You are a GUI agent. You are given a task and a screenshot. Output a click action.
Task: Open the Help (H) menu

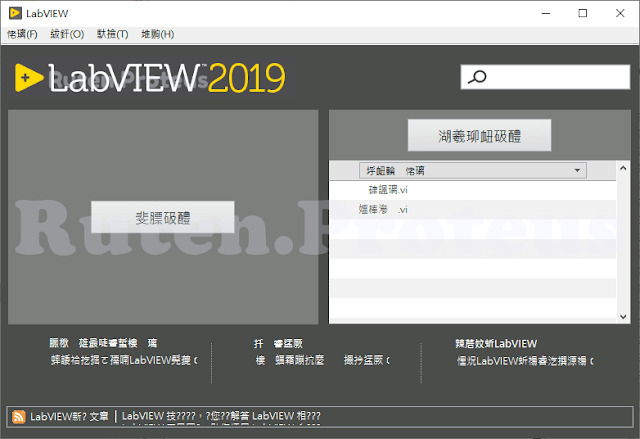(158, 34)
